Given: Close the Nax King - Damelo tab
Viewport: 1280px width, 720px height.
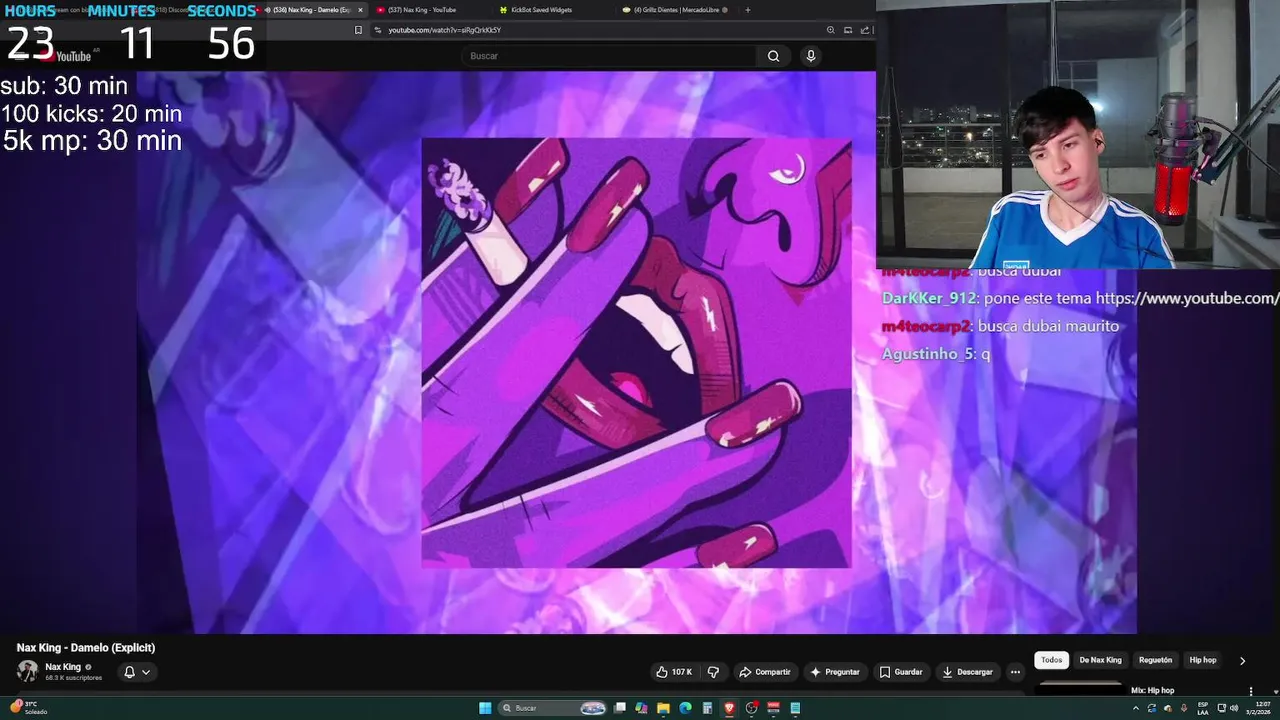Looking at the screenshot, I should [x=360, y=10].
